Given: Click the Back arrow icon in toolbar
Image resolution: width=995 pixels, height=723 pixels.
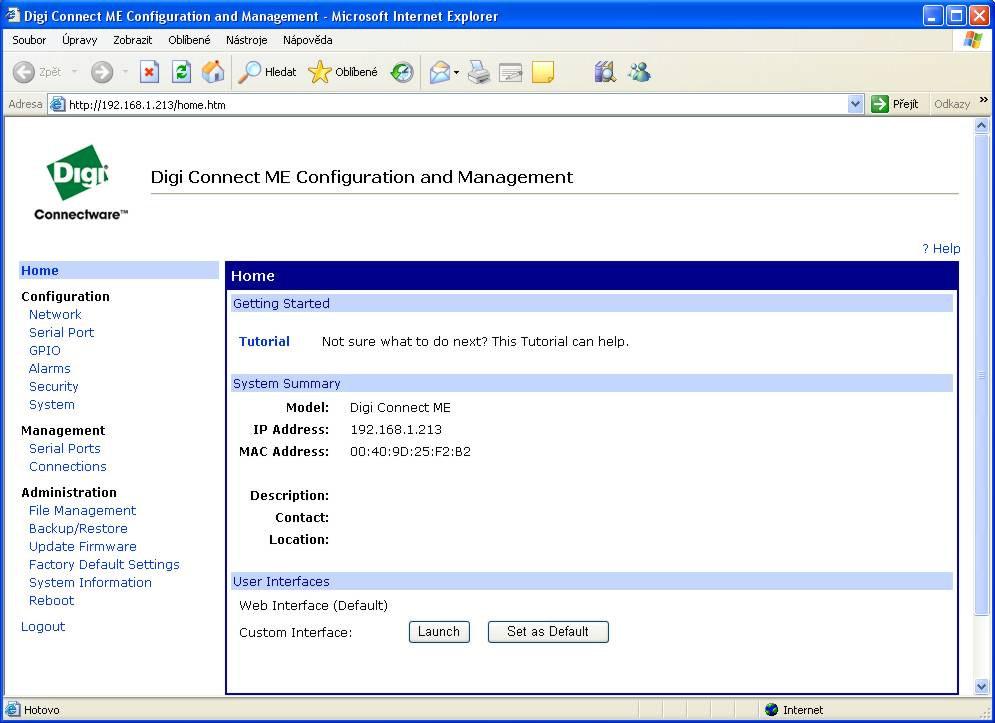Looking at the screenshot, I should pos(24,72).
